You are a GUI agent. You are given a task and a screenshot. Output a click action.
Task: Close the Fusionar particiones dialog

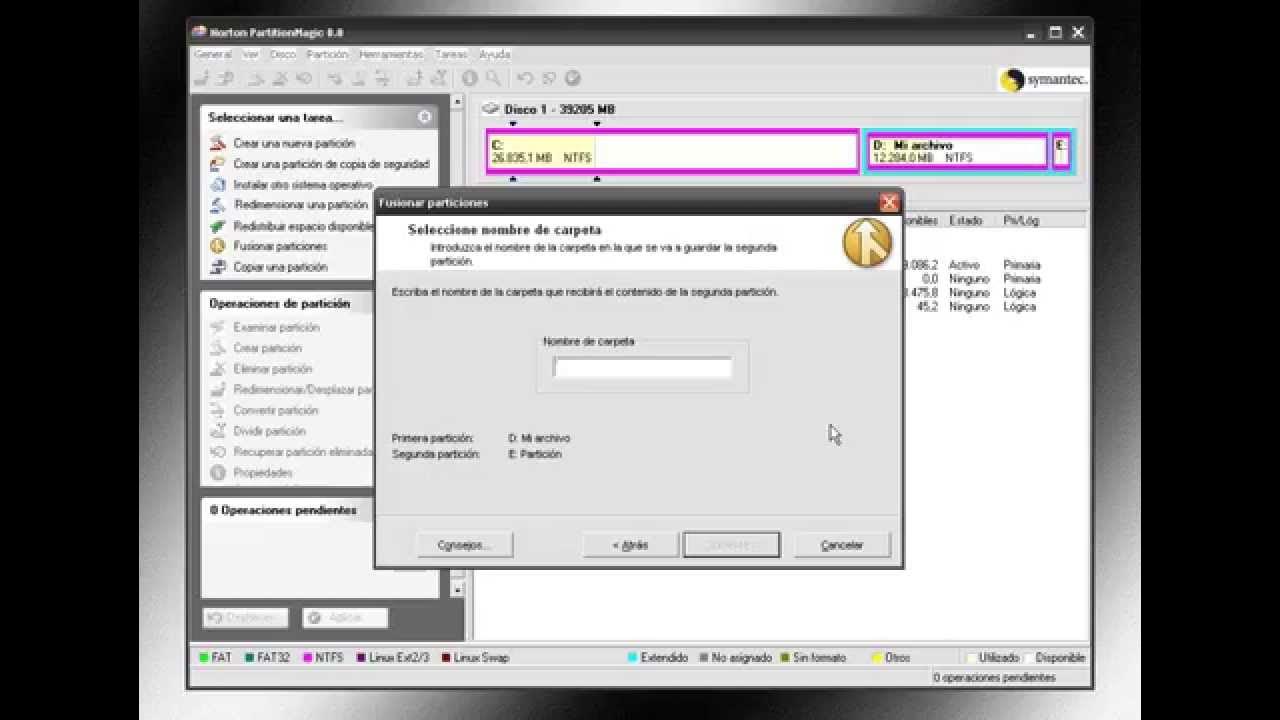point(889,202)
